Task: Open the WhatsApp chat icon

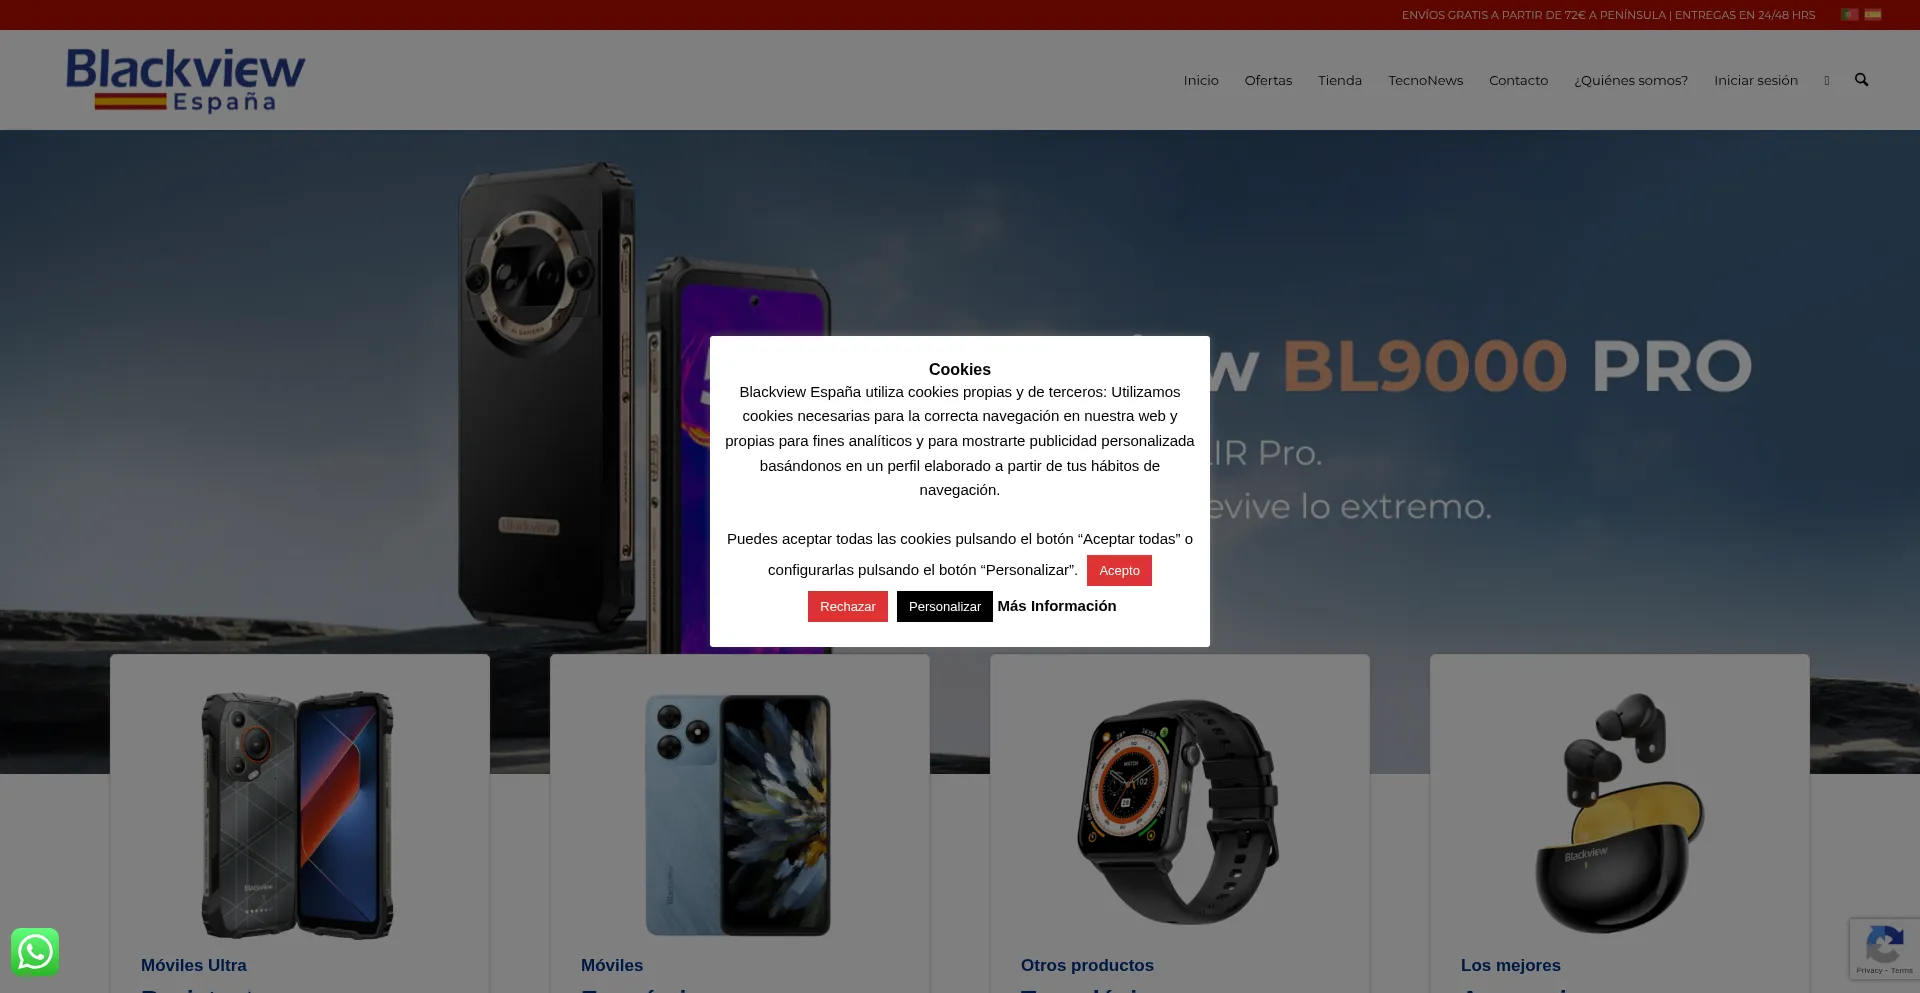Action: point(35,952)
